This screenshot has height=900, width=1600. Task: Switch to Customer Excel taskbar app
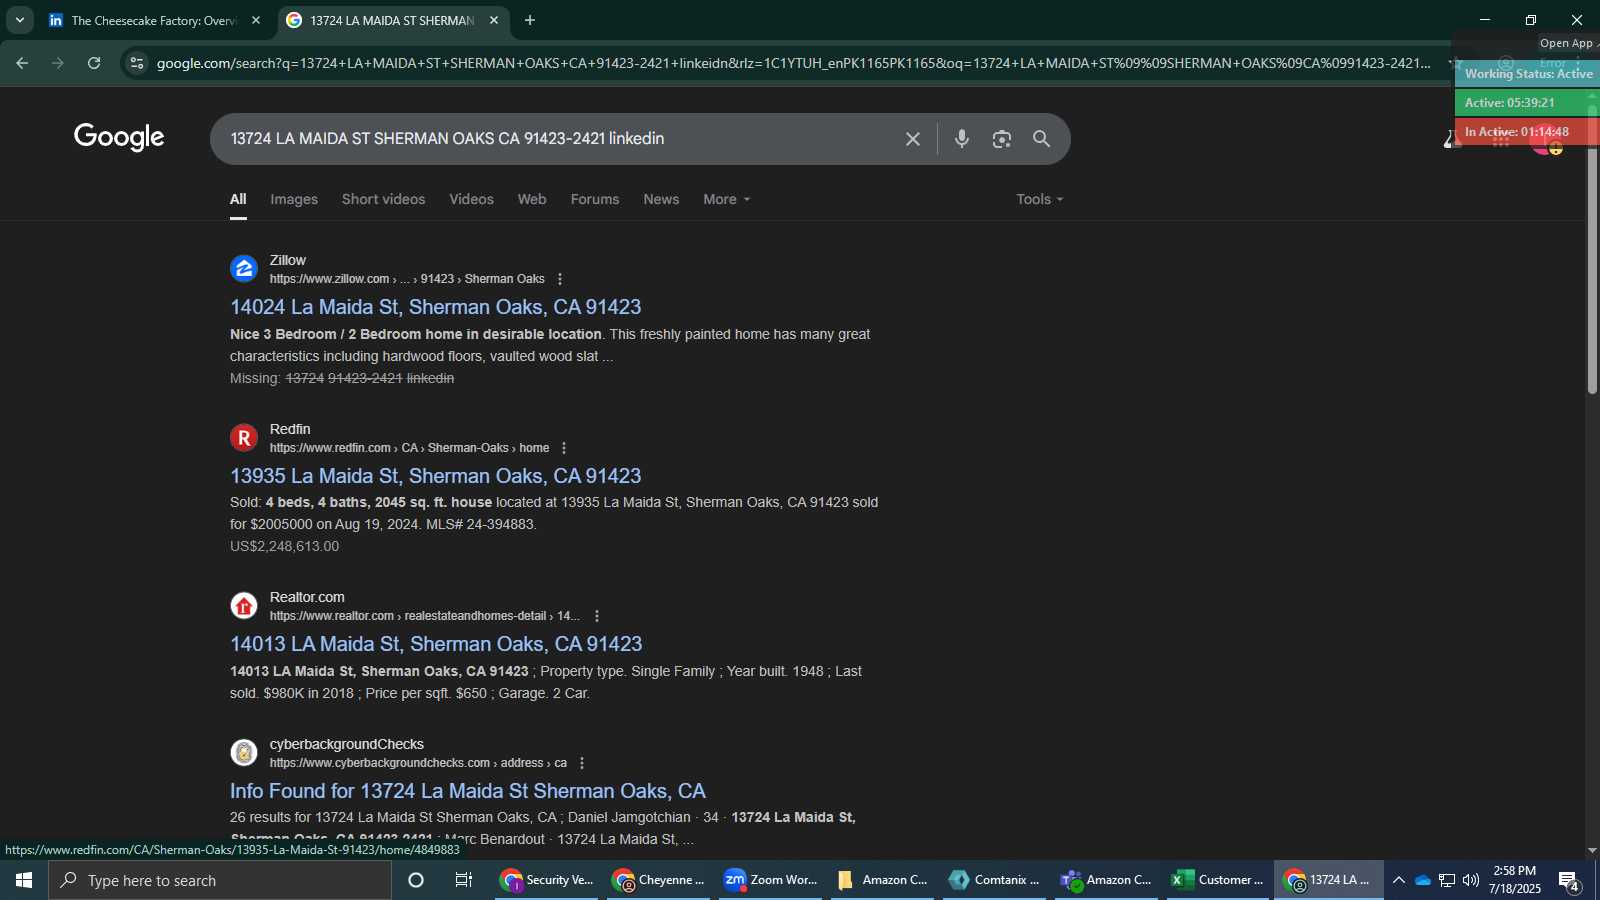click(1218, 880)
